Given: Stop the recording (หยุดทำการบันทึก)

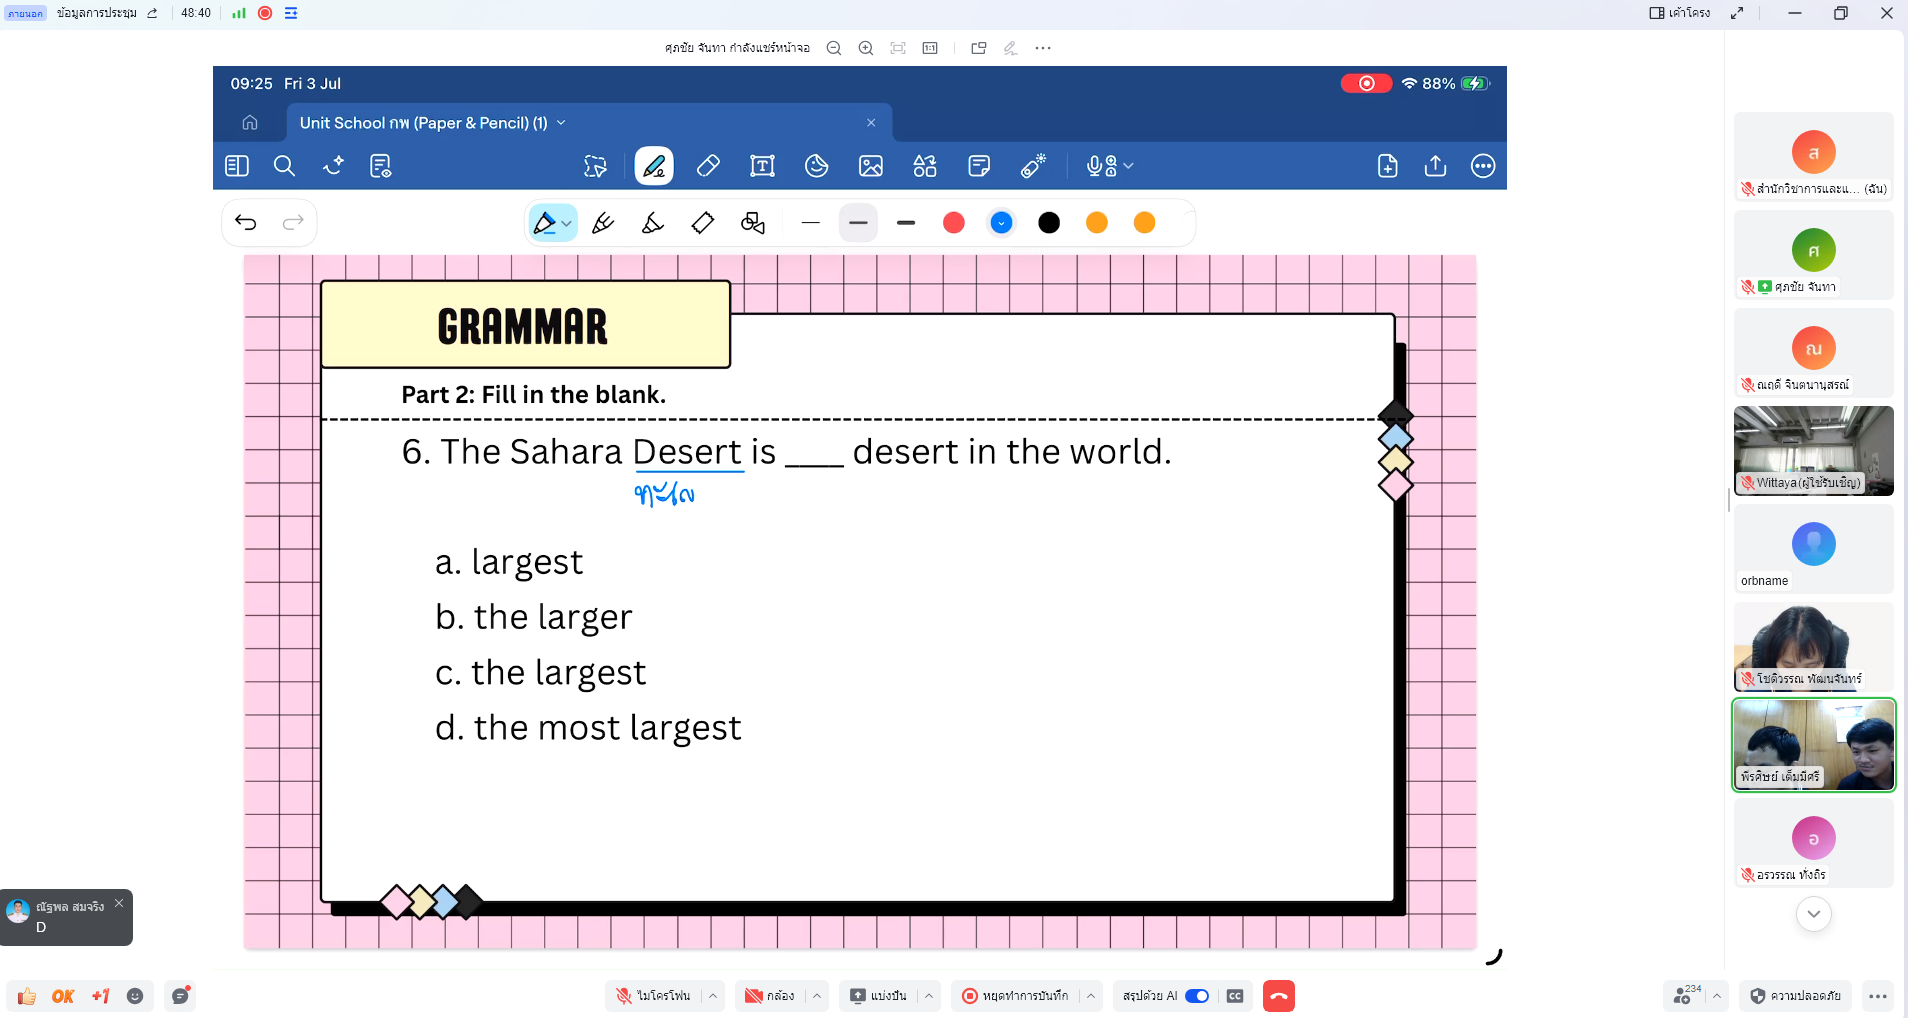Looking at the screenshot, I should 1015,996.
